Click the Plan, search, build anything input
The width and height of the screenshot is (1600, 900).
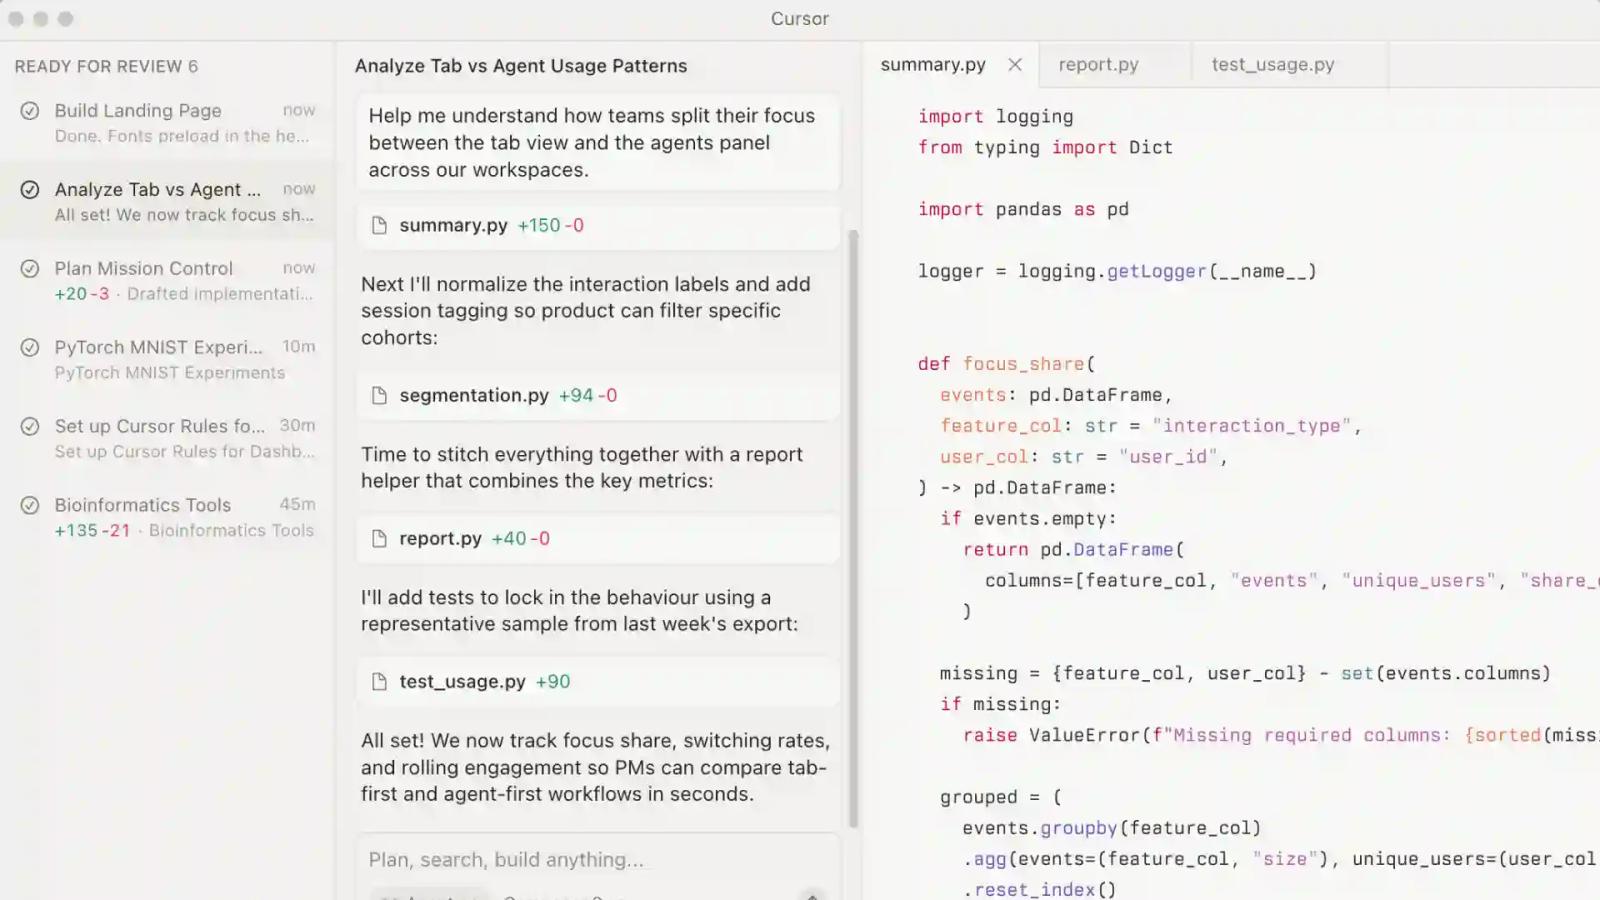click(x=598, y=860)
